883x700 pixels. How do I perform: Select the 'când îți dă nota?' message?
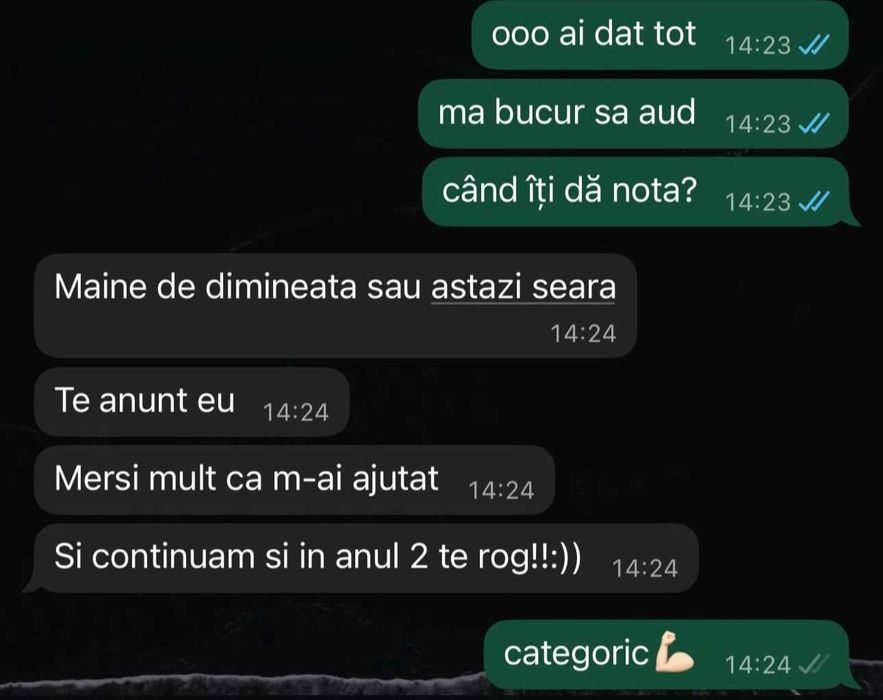640,191
